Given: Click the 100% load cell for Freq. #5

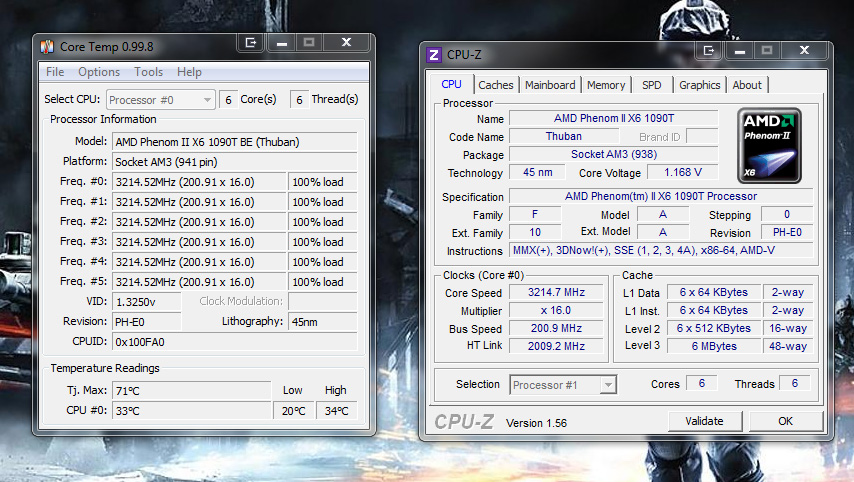Looking at the screenshot, I should (x=322, y=282).
